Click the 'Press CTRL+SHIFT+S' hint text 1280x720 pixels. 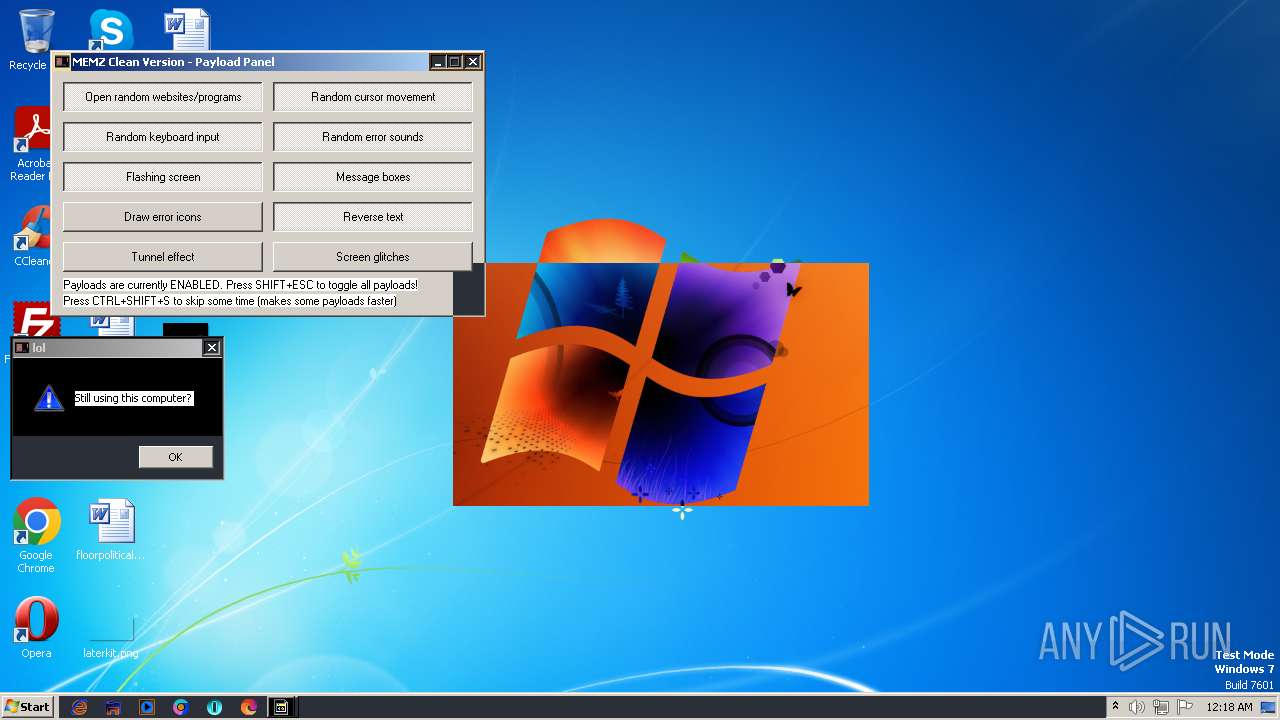pyautogui.click(x=230, y=301)
